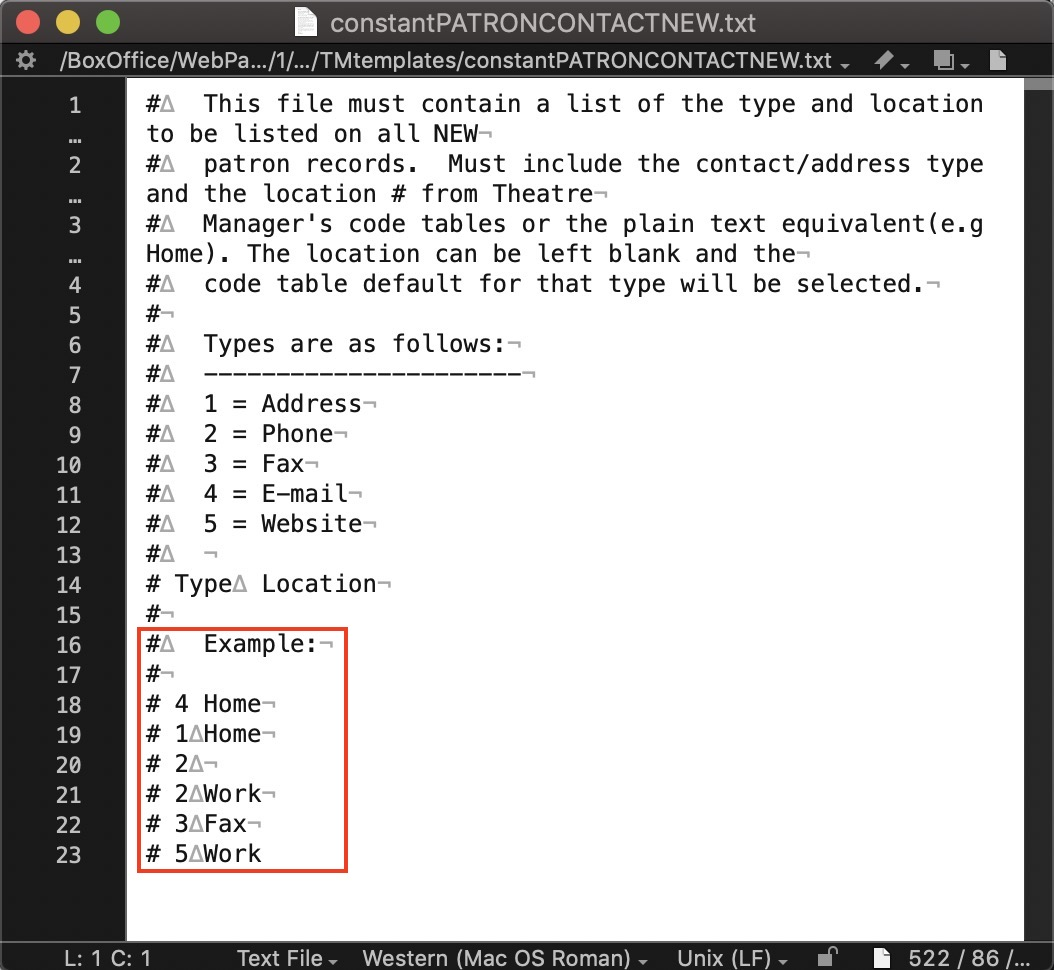Open the gear settings menu in toolbar
Viewport: 1054px width, 970px height.
(26, 60)
